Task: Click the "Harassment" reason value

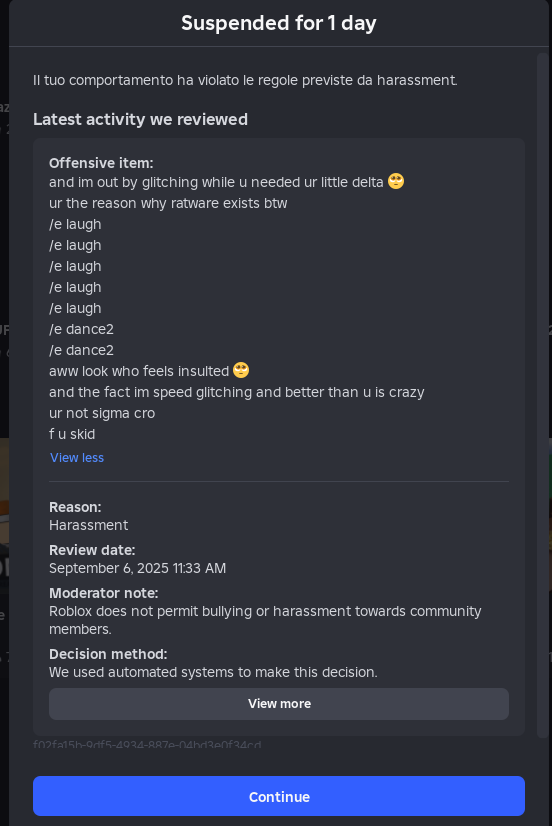Action: (88, 525)
